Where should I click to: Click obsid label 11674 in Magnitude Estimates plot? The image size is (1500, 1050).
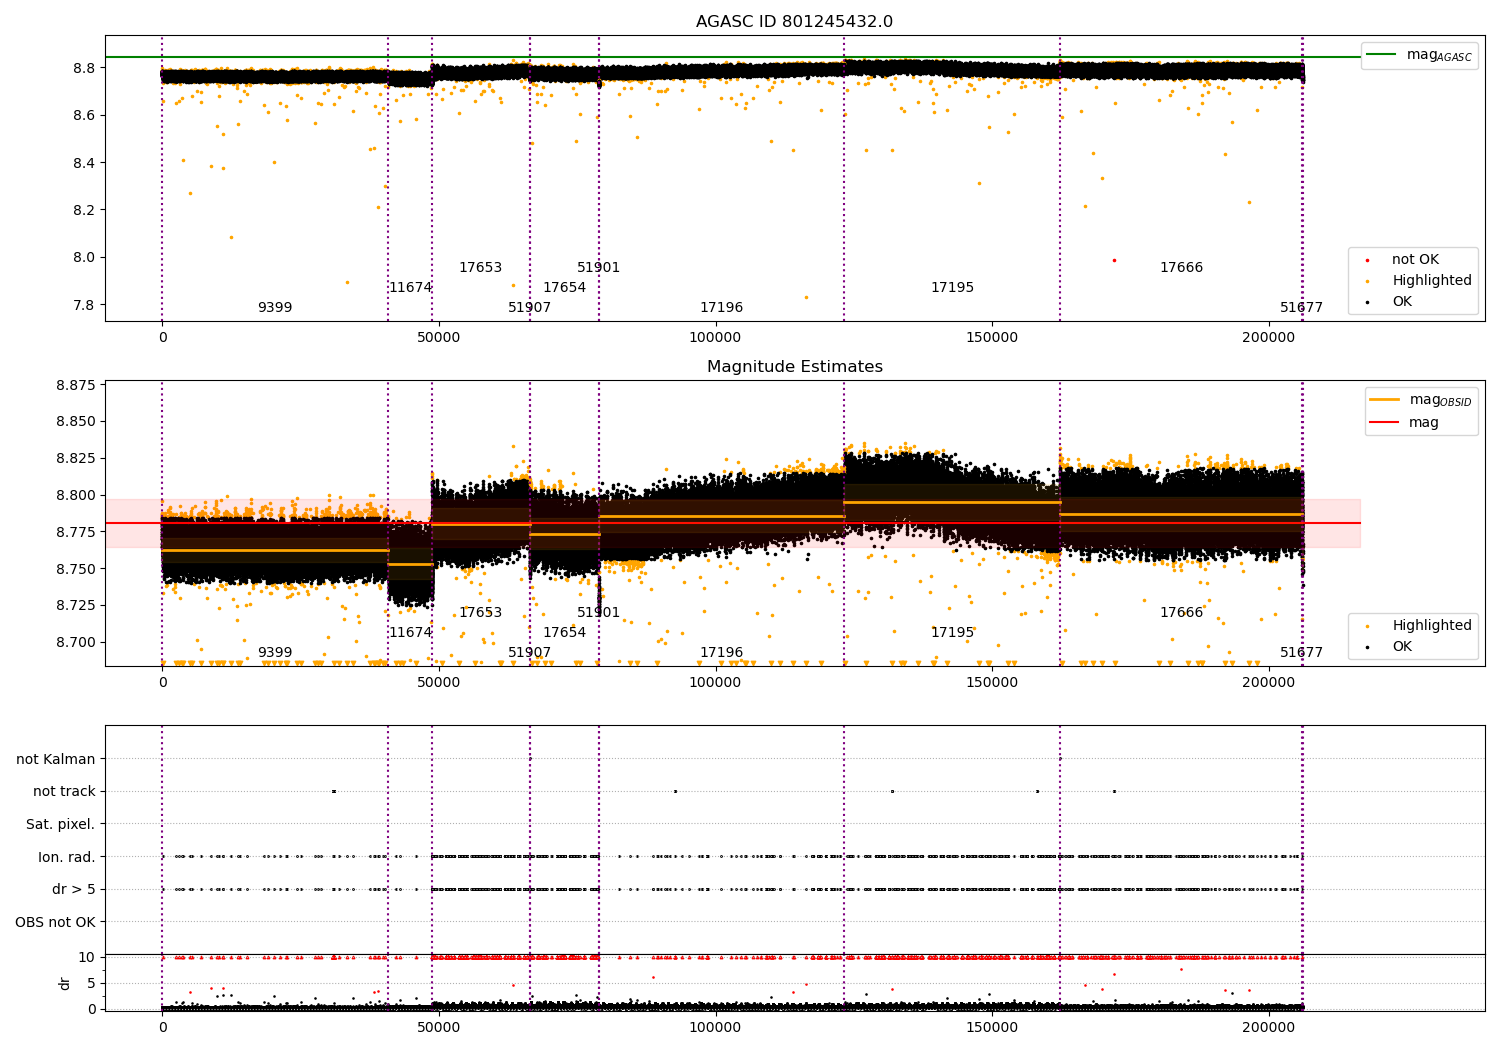pyautogui.click(x=410, y=633)
